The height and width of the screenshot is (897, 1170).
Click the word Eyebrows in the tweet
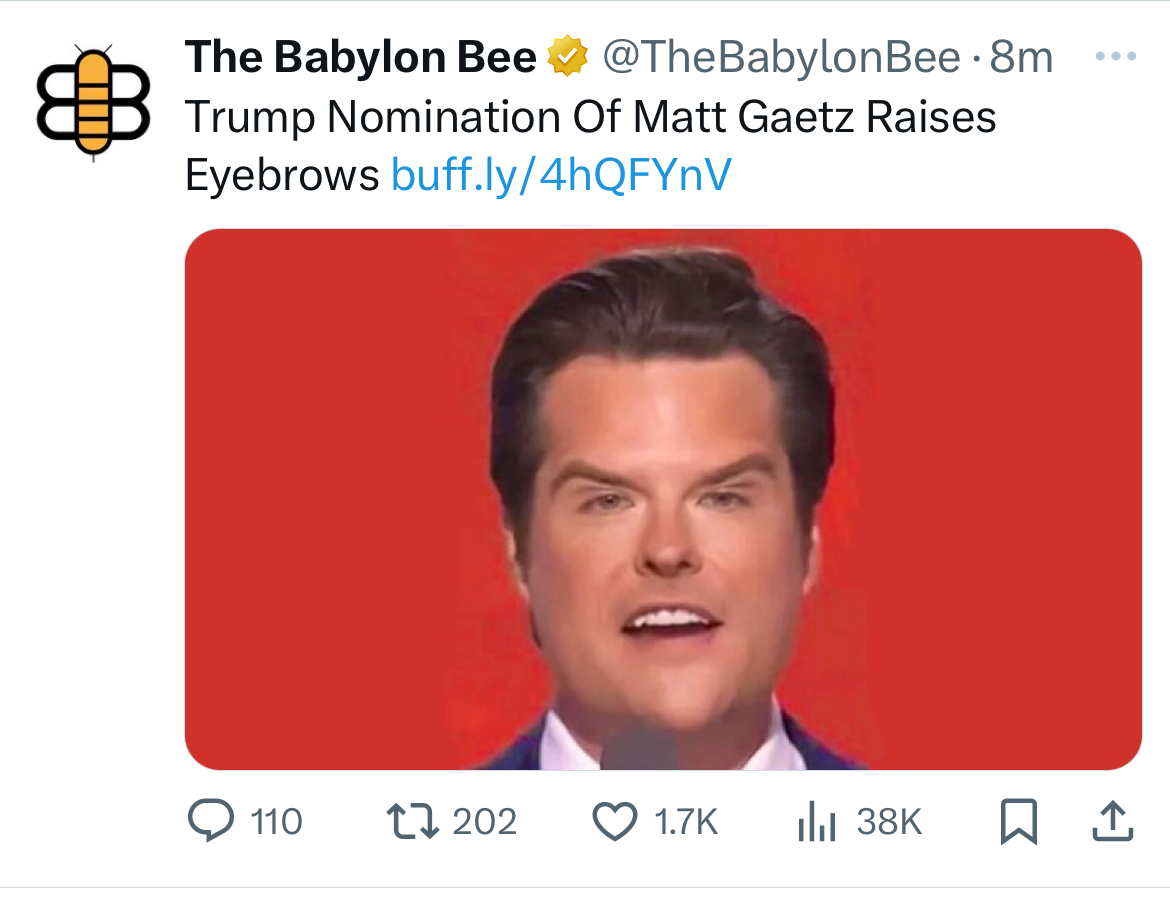[x=282, y=176]
